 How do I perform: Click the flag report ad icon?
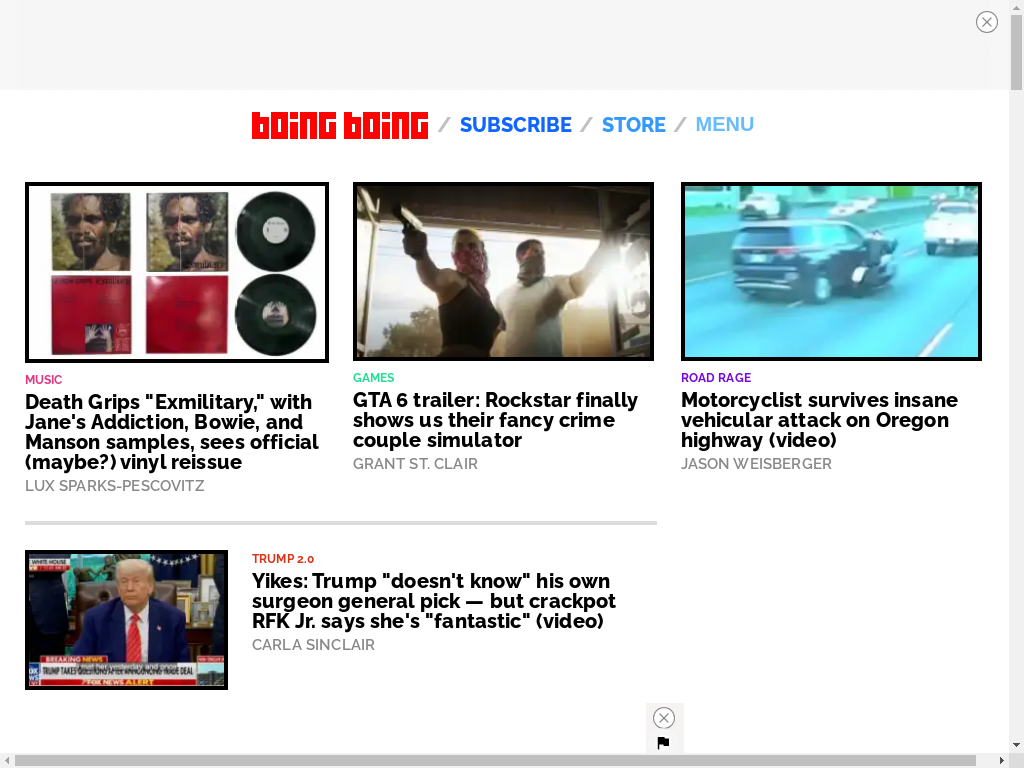coord(664,743)
